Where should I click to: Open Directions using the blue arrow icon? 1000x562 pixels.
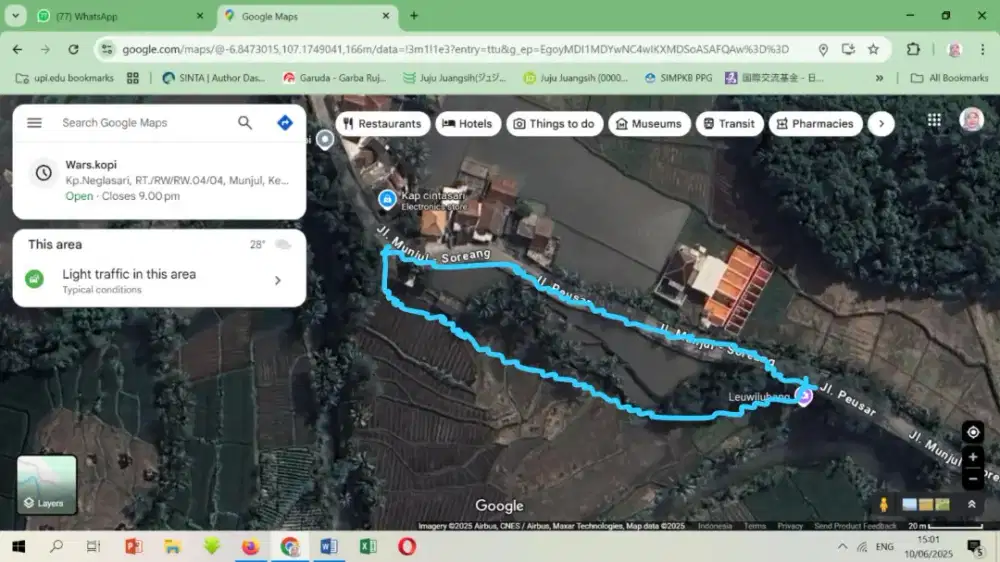tap(285, 123)
